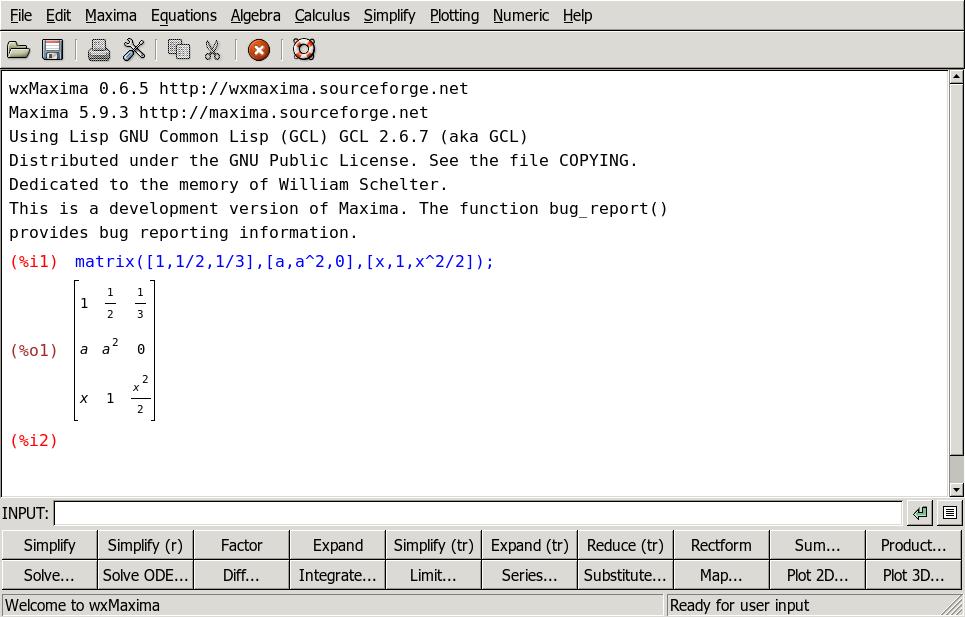Open the Maxima menu
Image resolution: width=965 pixels, height=617 pixels.
(x=110, y=15)
